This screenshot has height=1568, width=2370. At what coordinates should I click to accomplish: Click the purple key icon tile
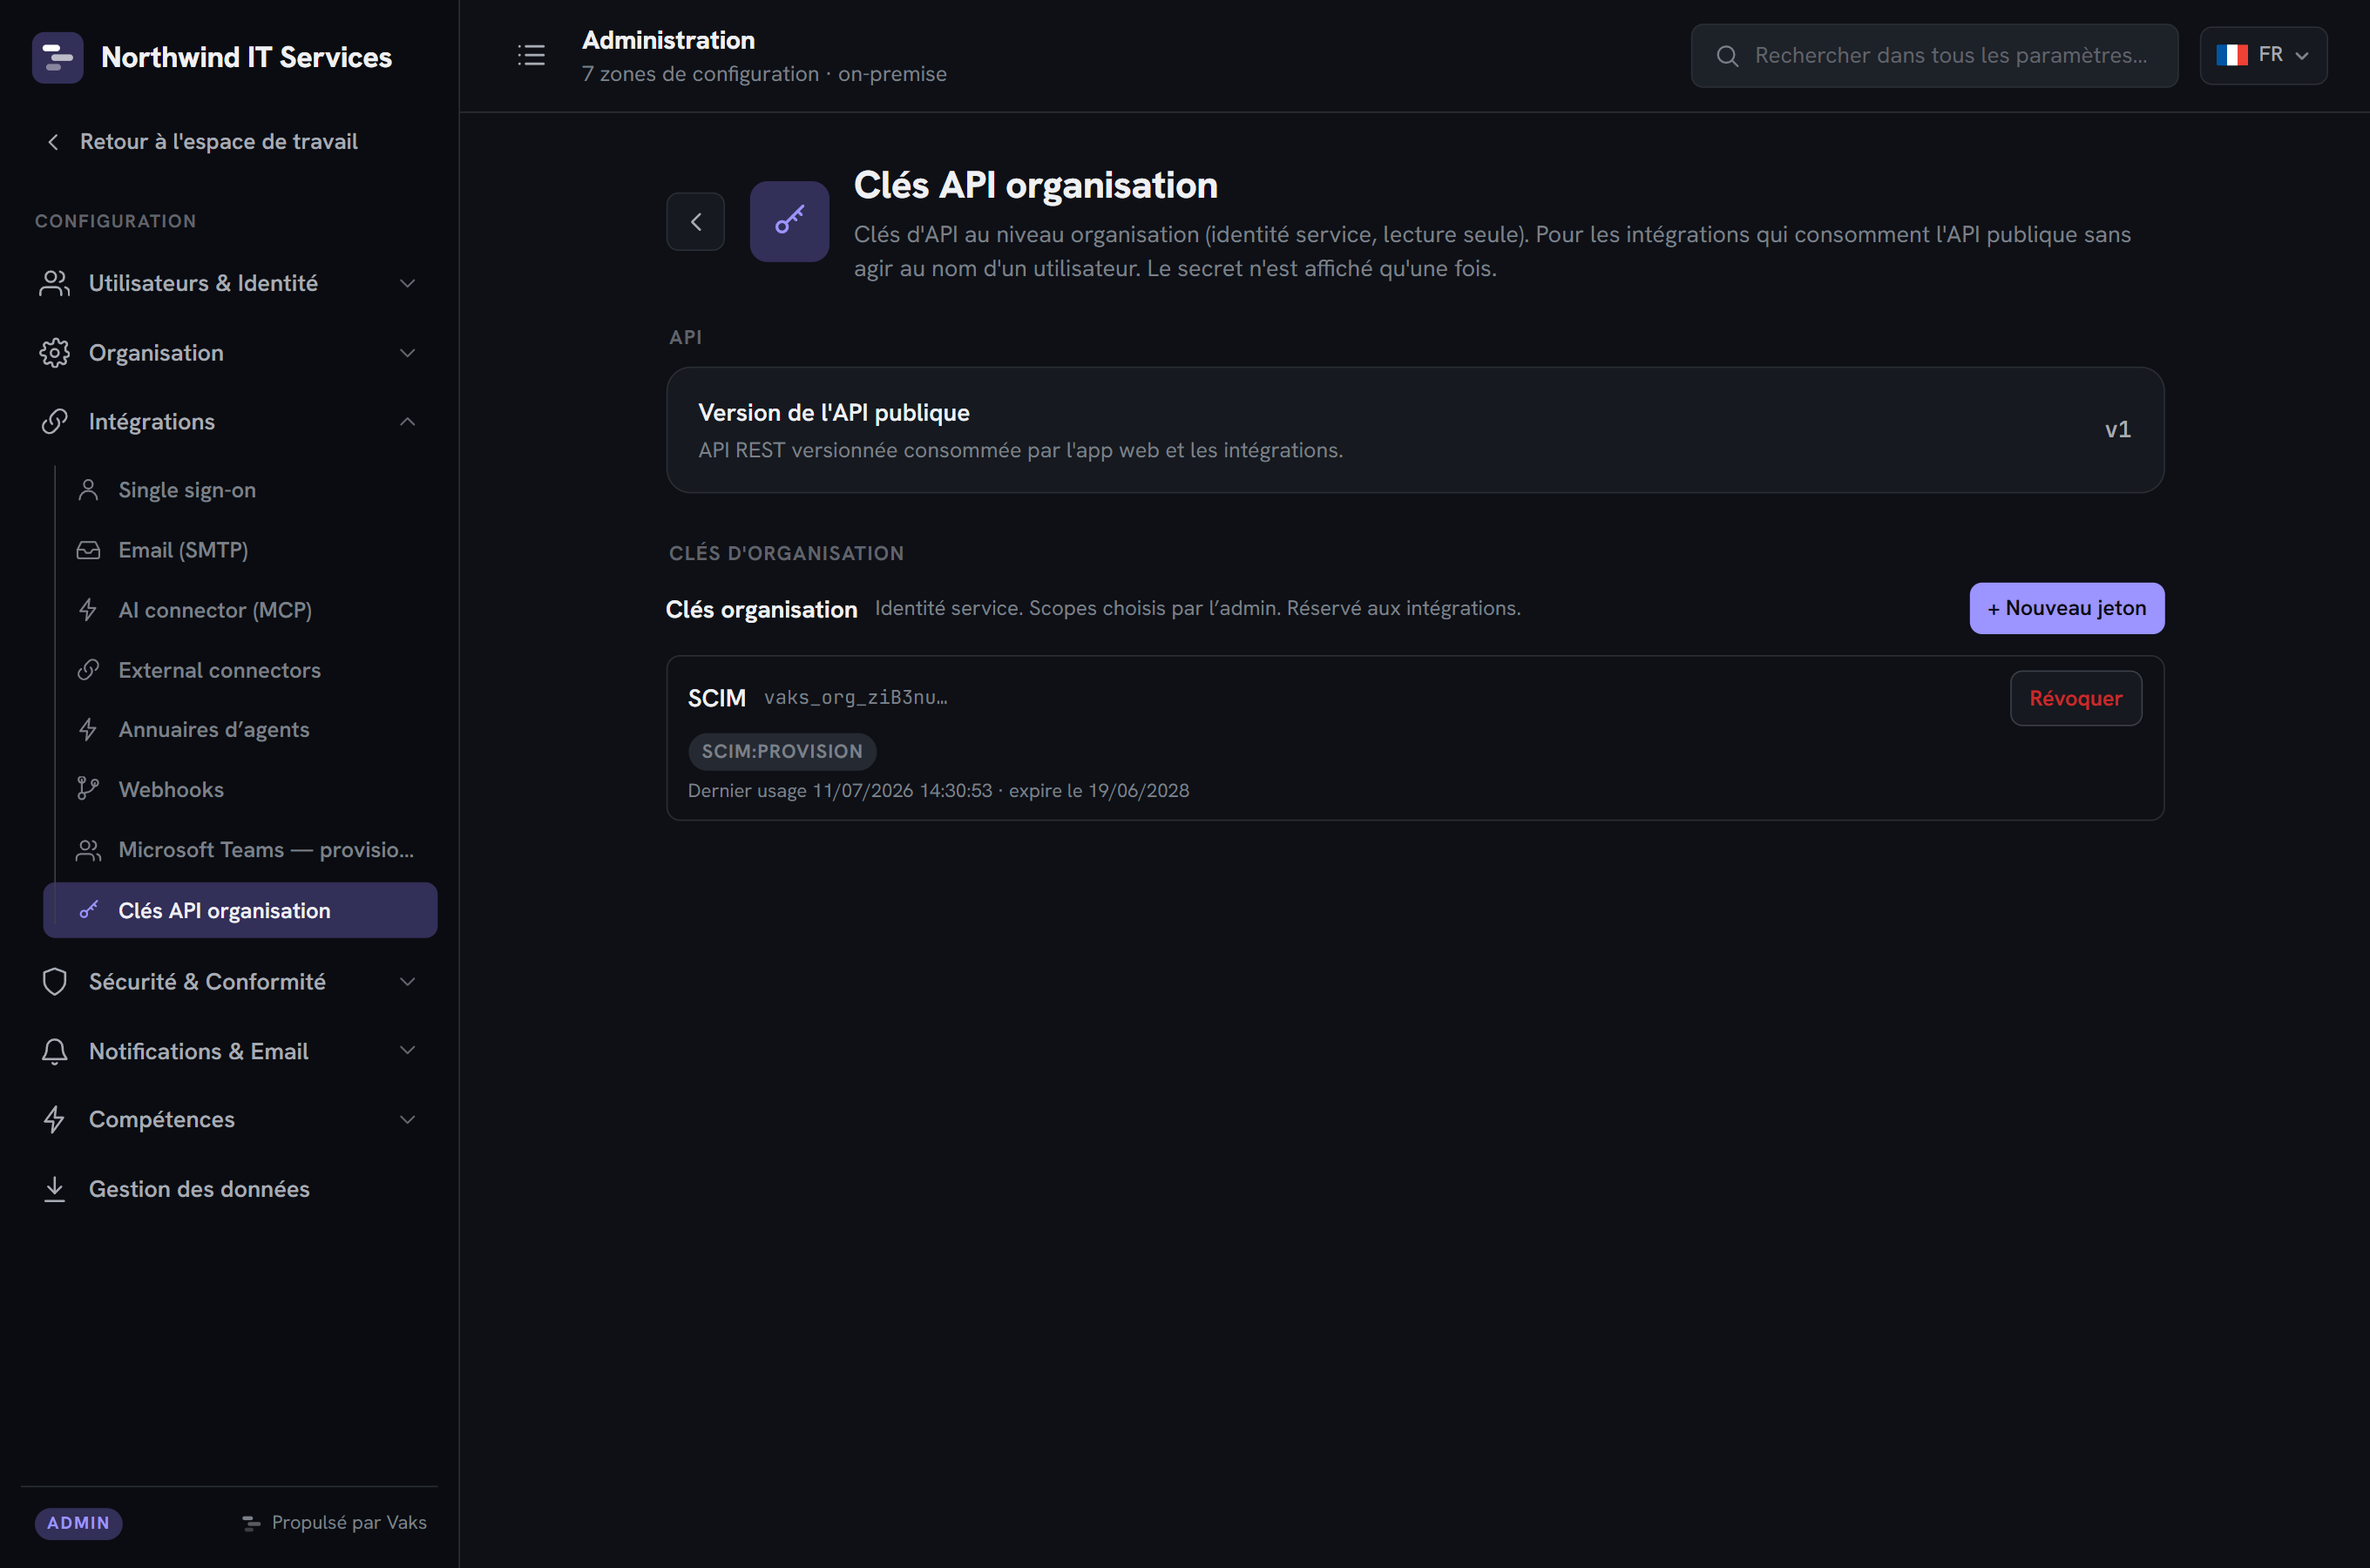[x=789, y=221]
